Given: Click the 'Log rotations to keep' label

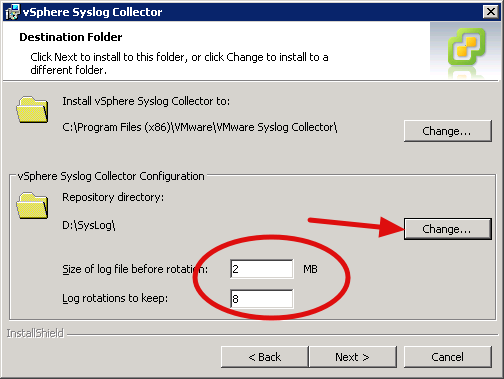Looking at the screenshot, I should (x=115, y=298).
